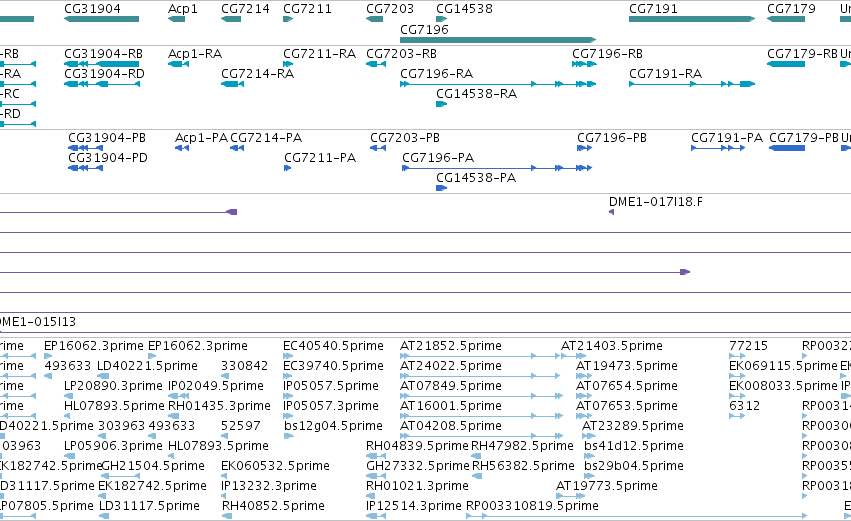
Task: Select EST AT16001.5prime
Action: coord(450,406)
